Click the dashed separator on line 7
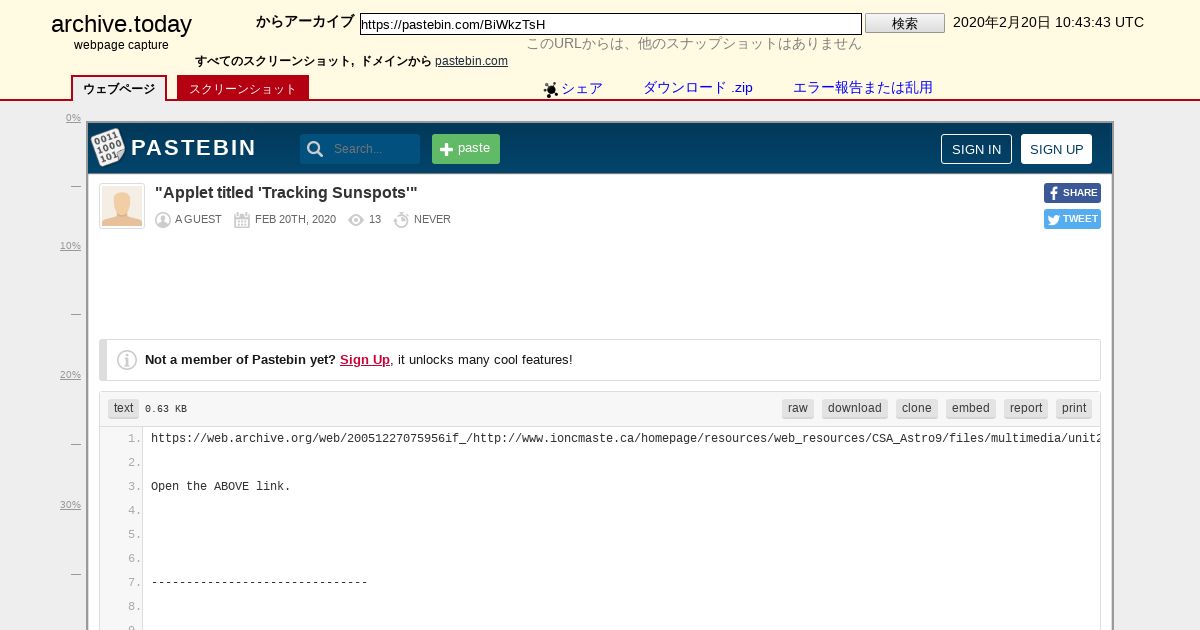The image size is (1200, 630). point(259,583)
